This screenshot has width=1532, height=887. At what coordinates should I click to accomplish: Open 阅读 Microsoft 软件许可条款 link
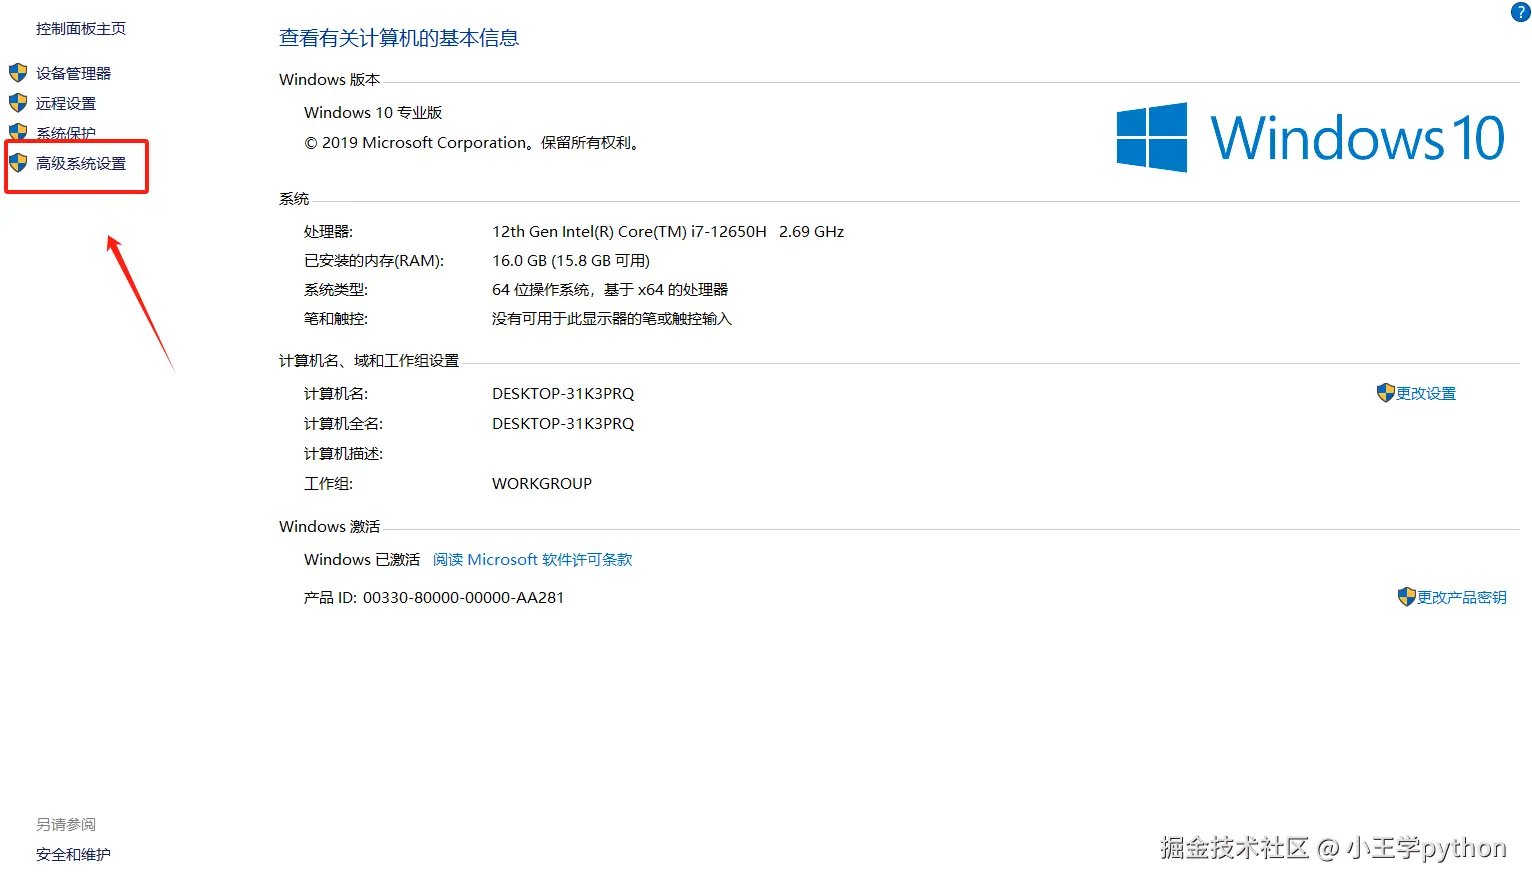click(532, 559)
